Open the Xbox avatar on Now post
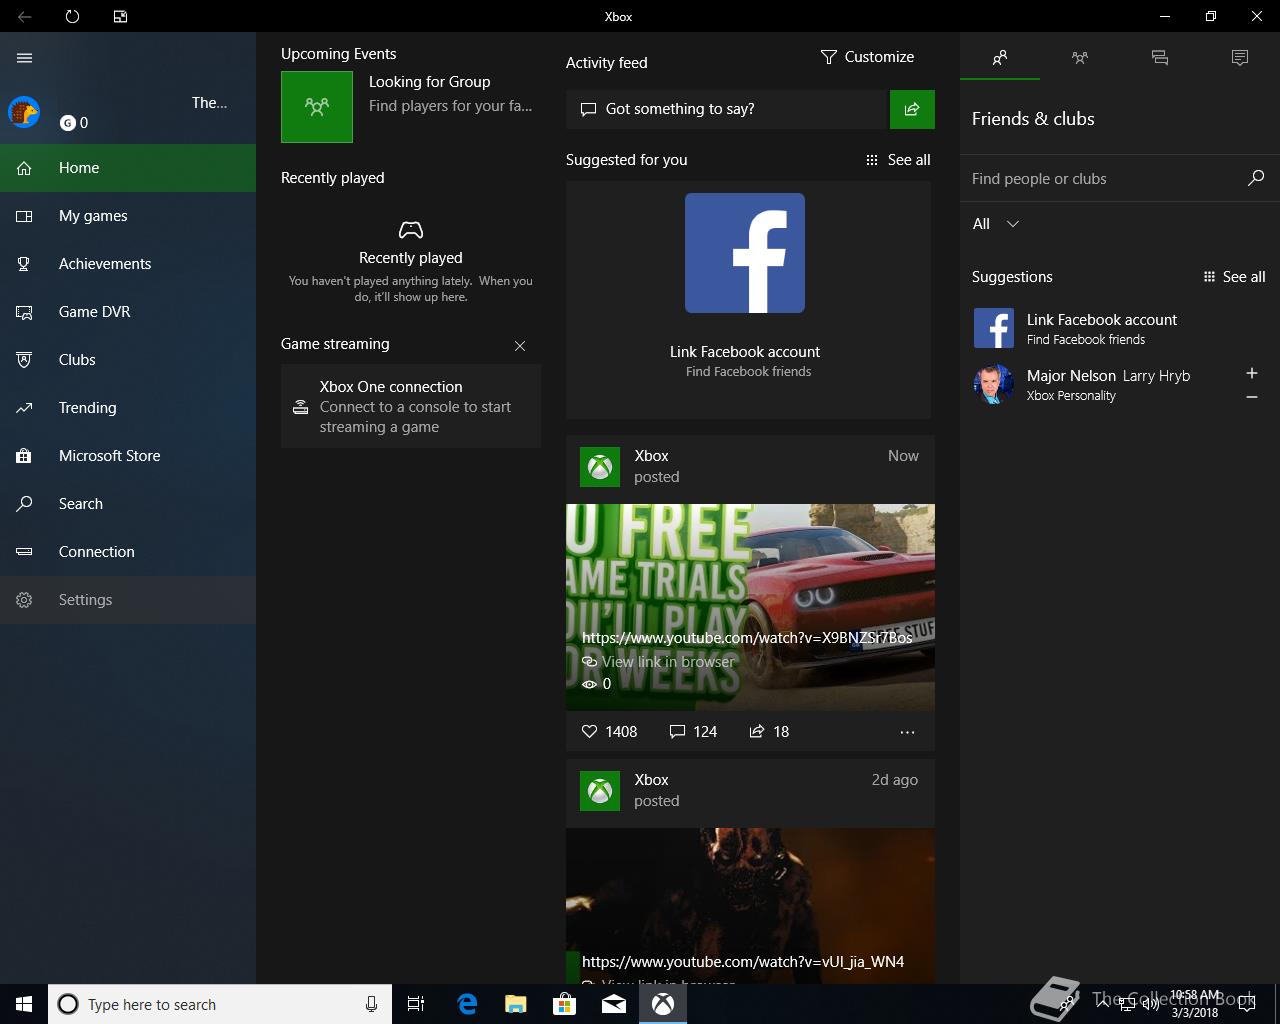Screen dimensions: 1280x1024 (600, 466)
